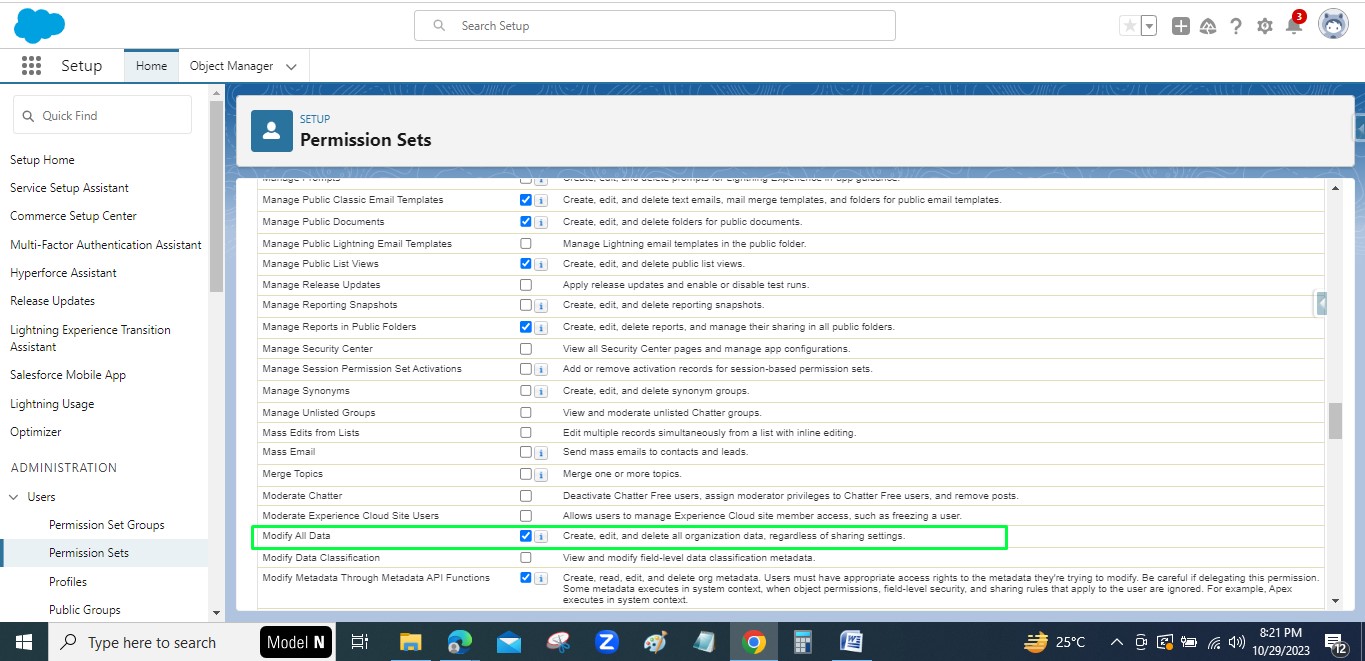The width and height of the screenshot is (1365, 661).
Task: Open the Global Actions plus icon
Action: click(1181, 26)
